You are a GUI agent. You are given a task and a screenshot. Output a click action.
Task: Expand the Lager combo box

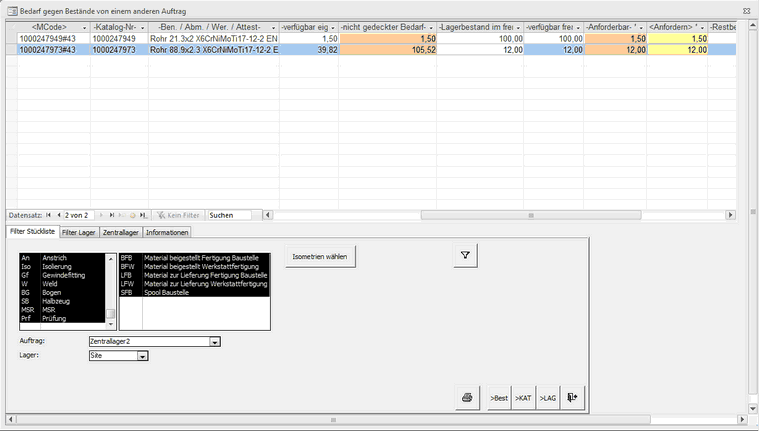(x=143, y=355)
